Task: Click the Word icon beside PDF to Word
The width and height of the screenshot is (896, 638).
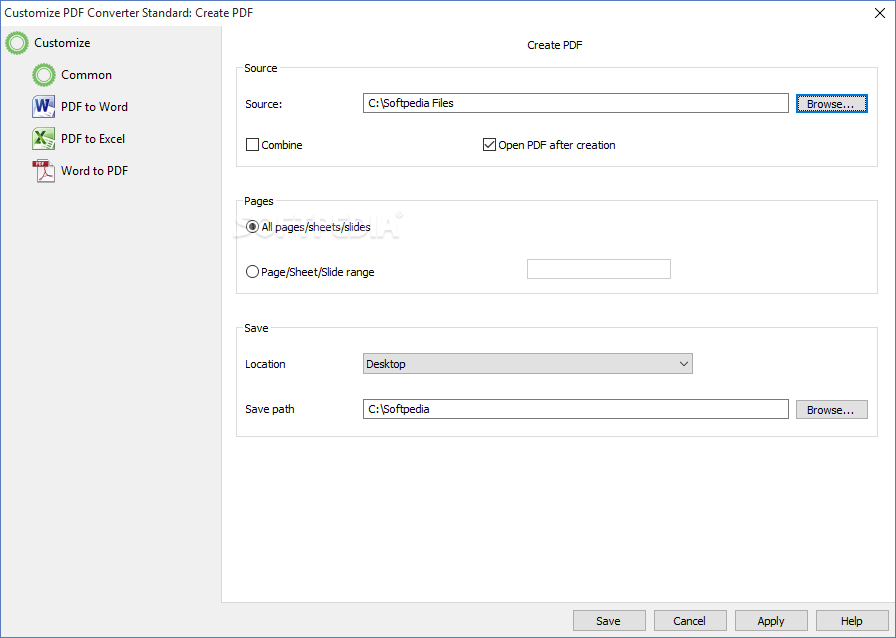Action: [43, 107]
